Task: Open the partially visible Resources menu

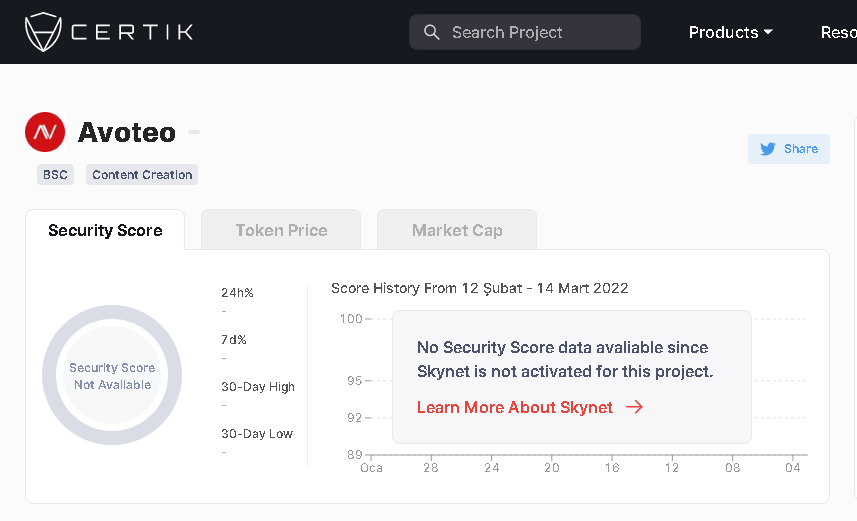Action: click(838, 32)
